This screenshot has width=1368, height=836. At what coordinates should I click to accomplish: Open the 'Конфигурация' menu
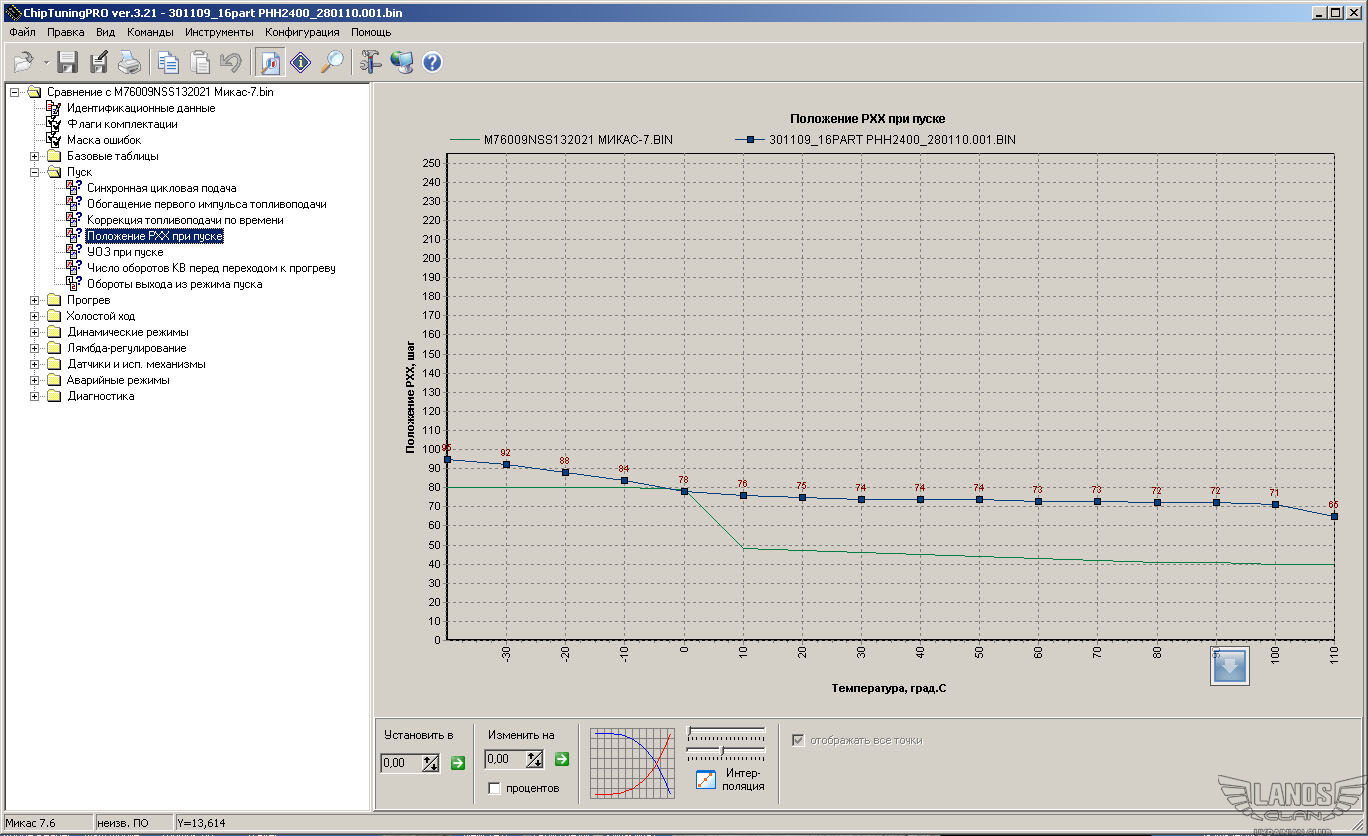[302, 32]
